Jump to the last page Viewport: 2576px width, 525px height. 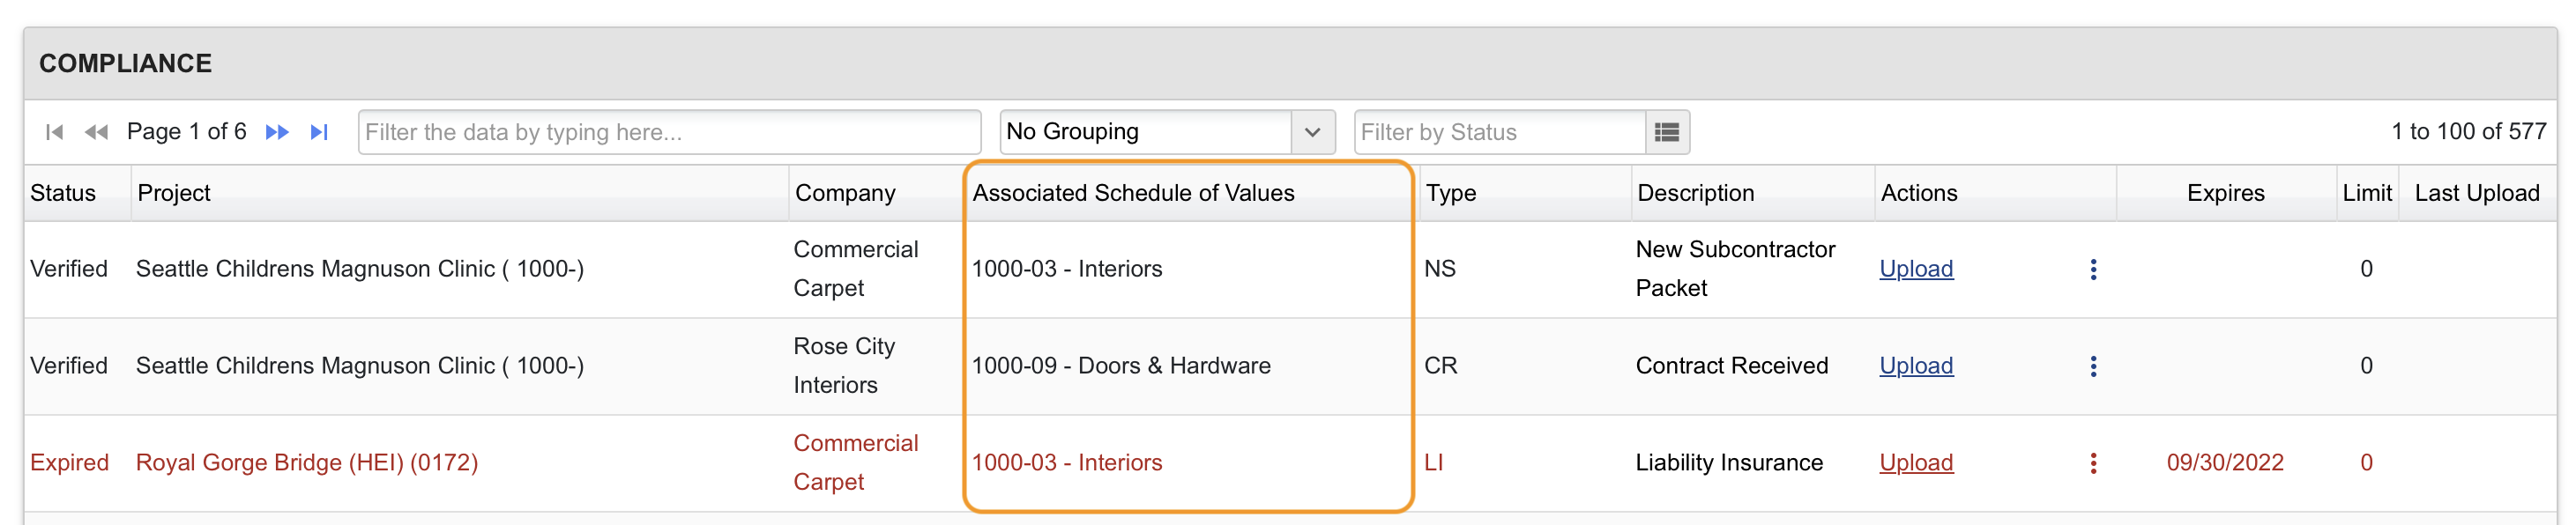pyautogui.click(x=319, y=132)
